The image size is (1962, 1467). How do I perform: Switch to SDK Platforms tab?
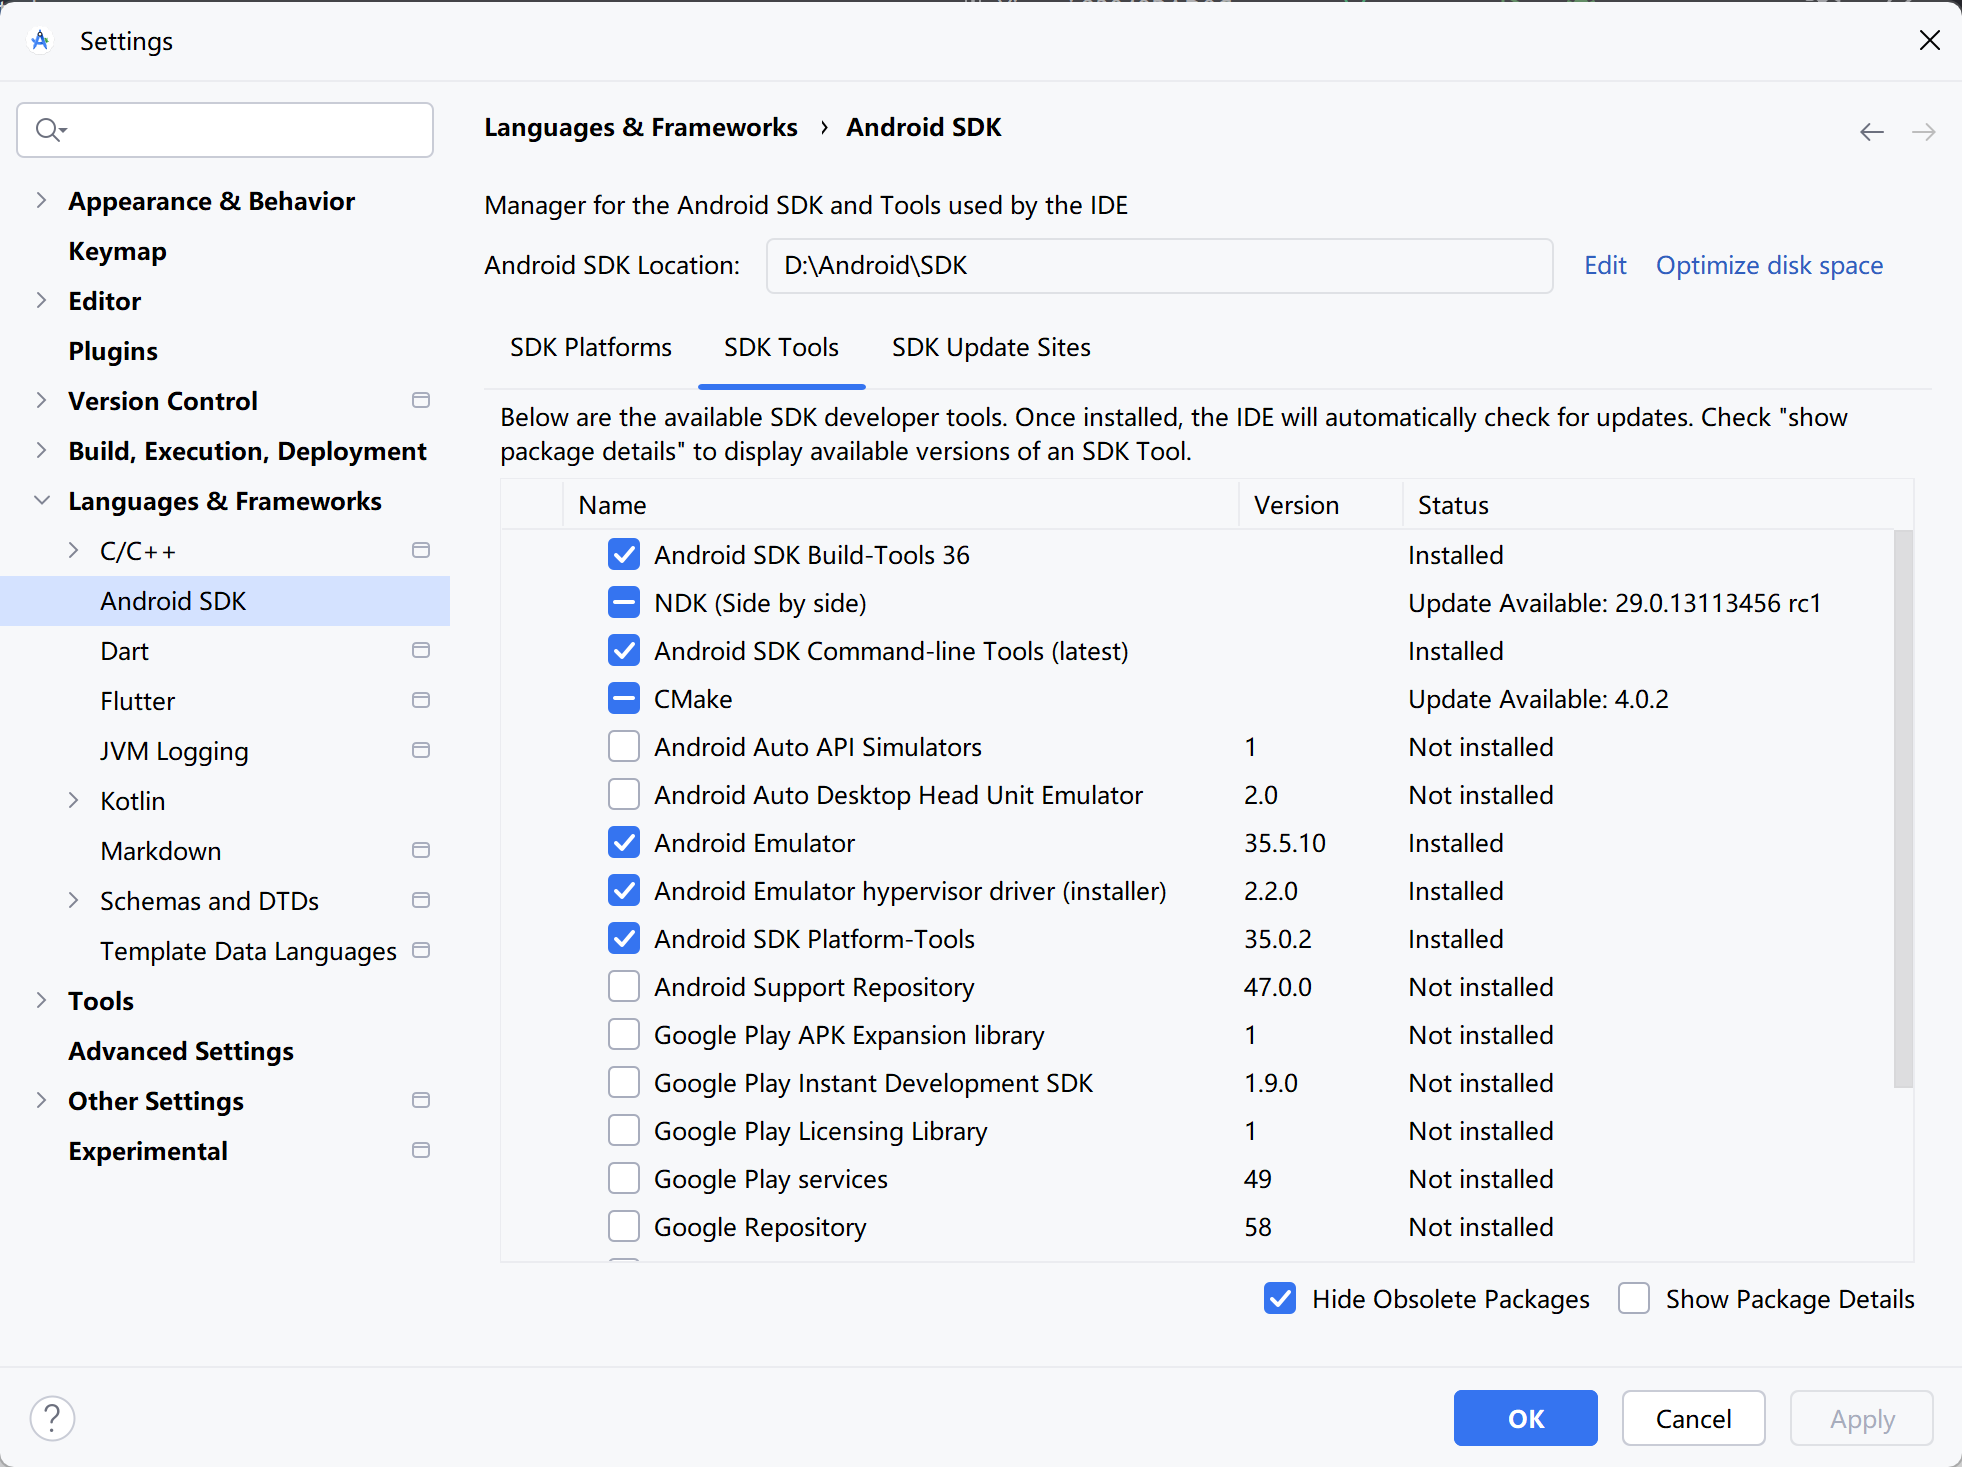(590, 347)
